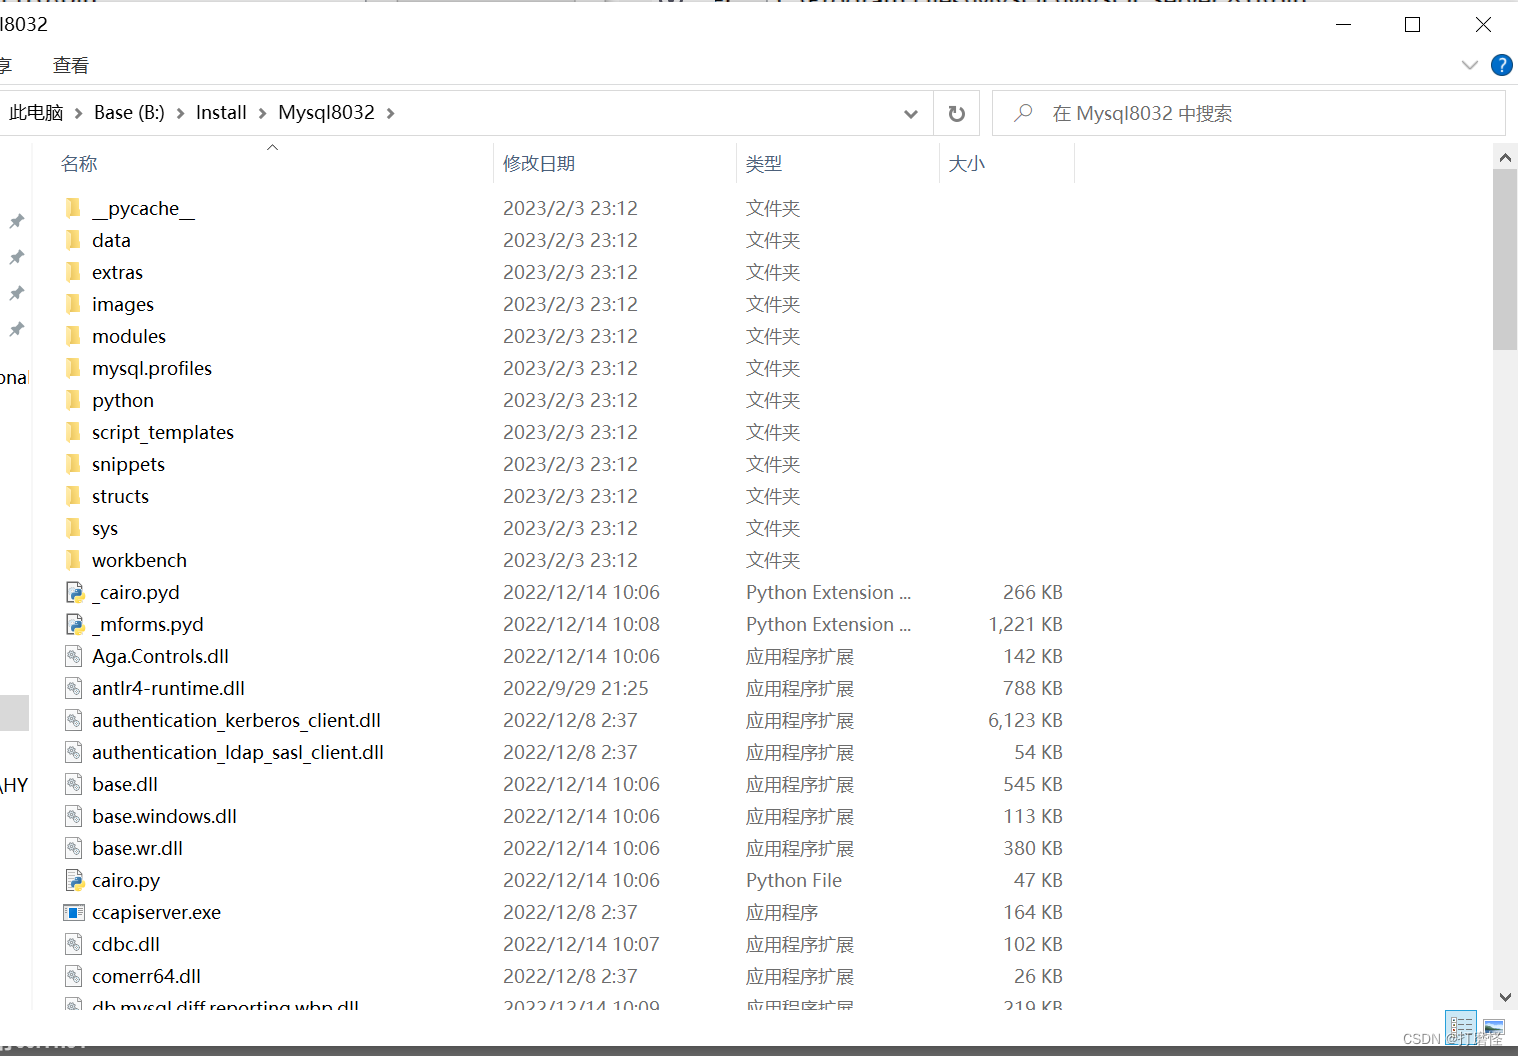Click the cdbc.dll file icon
Image resolution: width=1518 pixels, height=1056 pixels.
(73, 944)
